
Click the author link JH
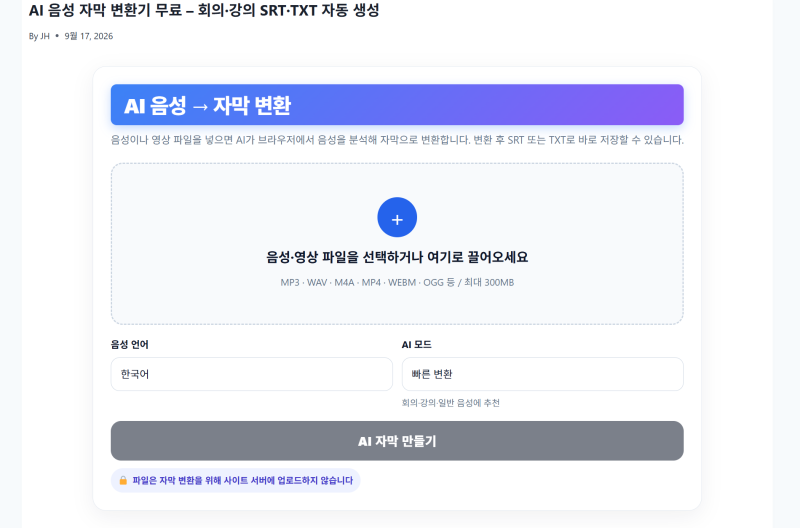[45, 36]
